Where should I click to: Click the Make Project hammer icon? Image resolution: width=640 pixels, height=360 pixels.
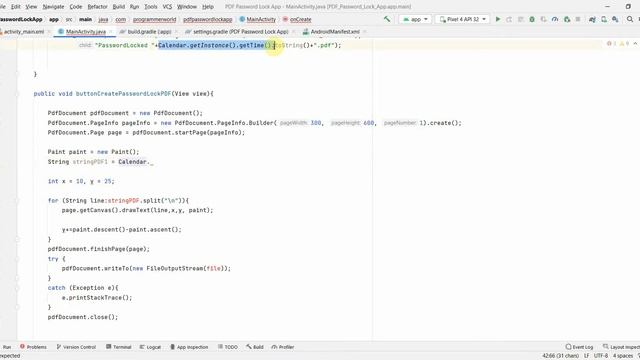point(387,19)
